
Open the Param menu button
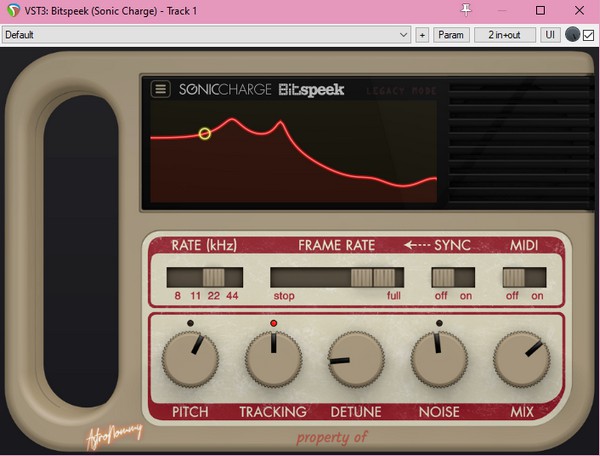451,35
